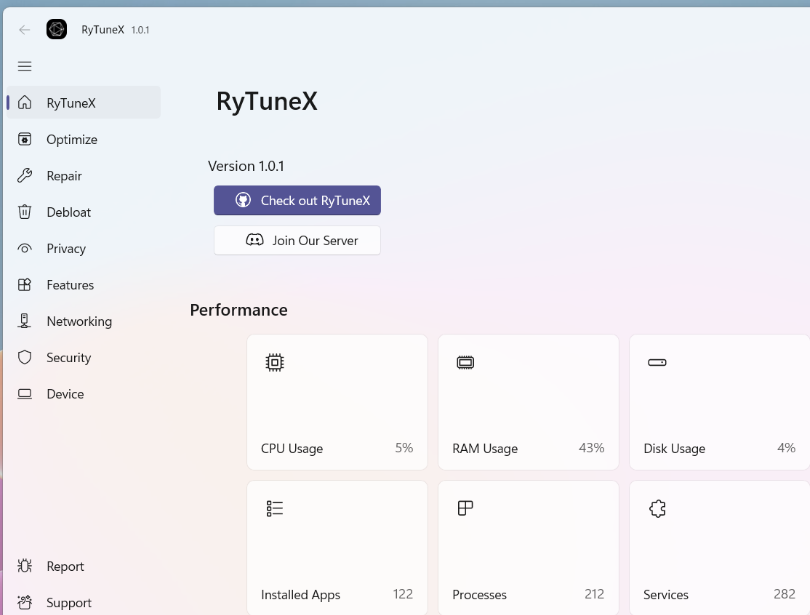Open the Installed Apps card
Viewport: 810px width, 615px height.
[336, 545]
